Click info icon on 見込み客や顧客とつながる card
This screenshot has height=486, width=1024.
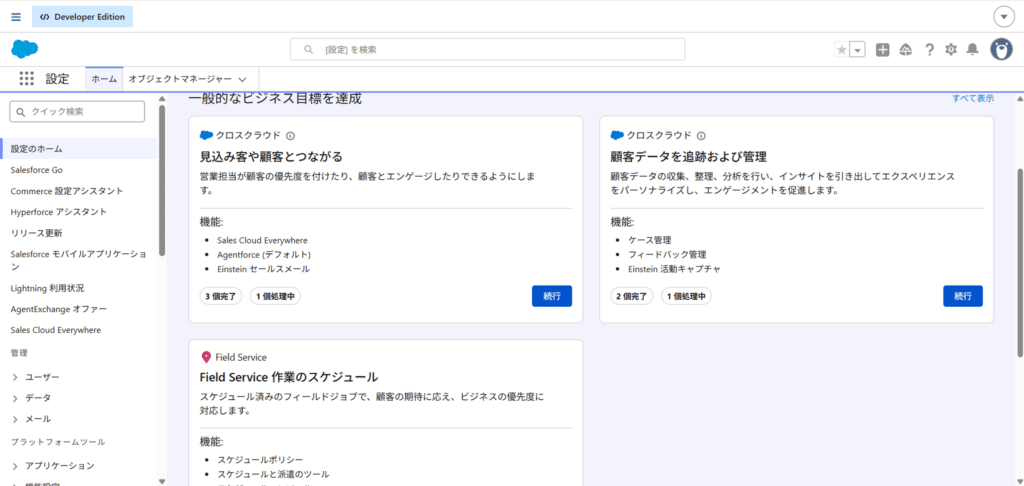(x=291, y=136)
